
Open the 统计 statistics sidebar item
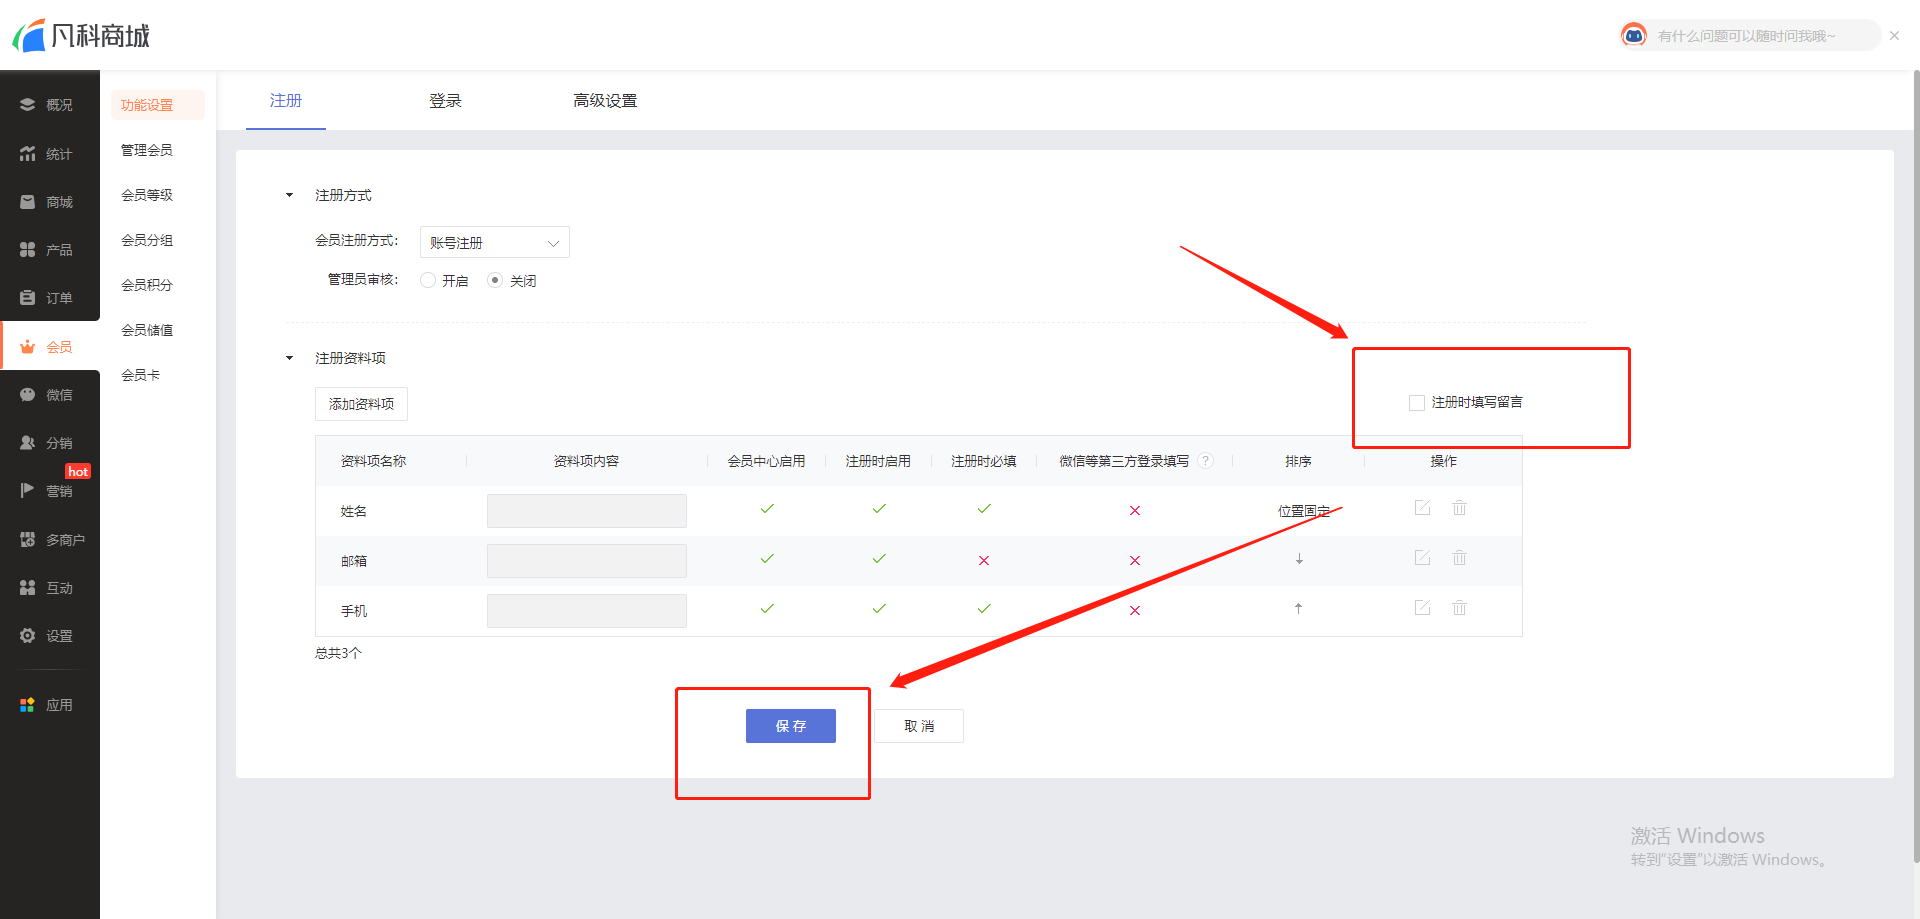click(x=46, y=154)
